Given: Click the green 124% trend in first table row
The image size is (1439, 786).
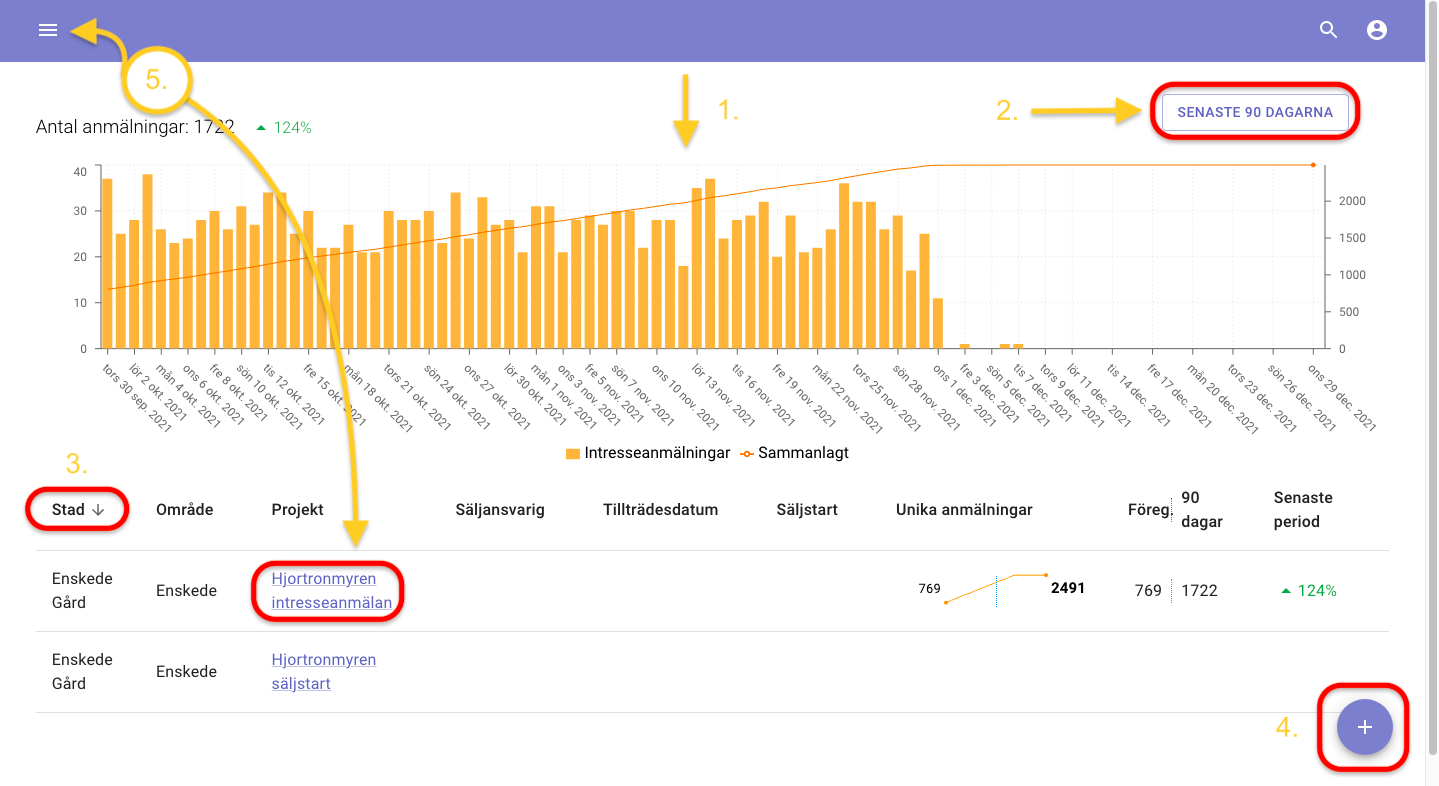Looking at the screenshot, I should [1308, 591].
